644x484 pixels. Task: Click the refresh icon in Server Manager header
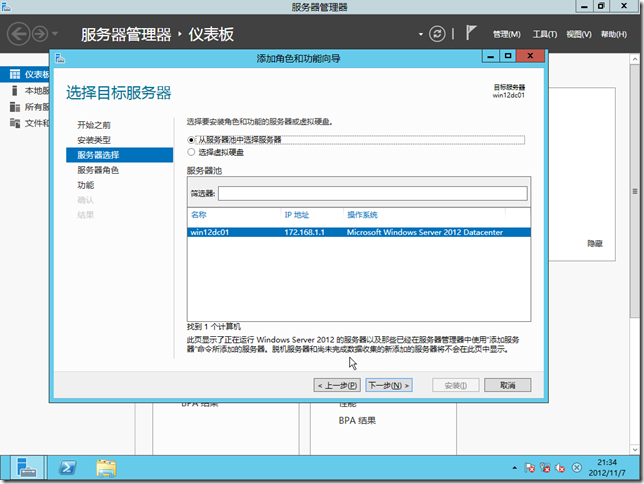tap(437, 34)
